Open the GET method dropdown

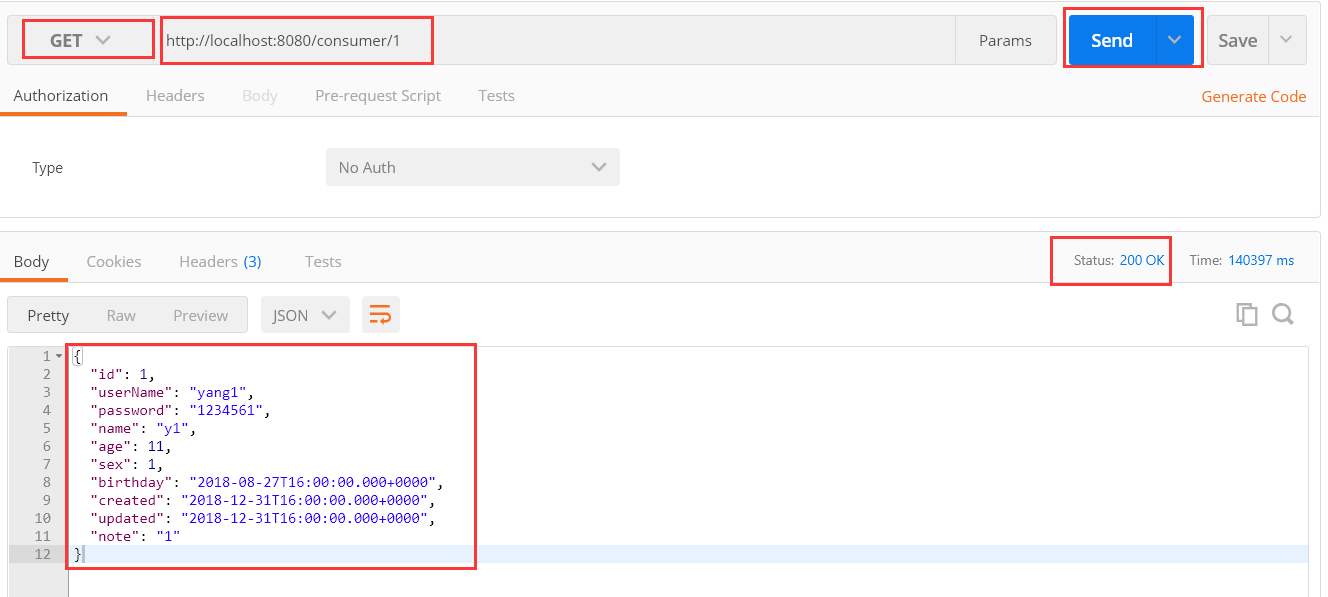pyautogui.click(x=80, y=41)
